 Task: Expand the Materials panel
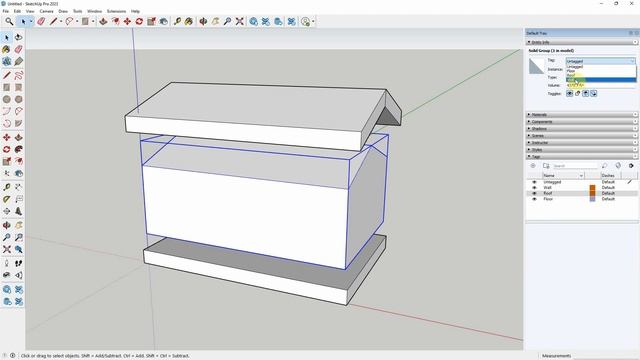pyautogui.click(x=582, y=115)
